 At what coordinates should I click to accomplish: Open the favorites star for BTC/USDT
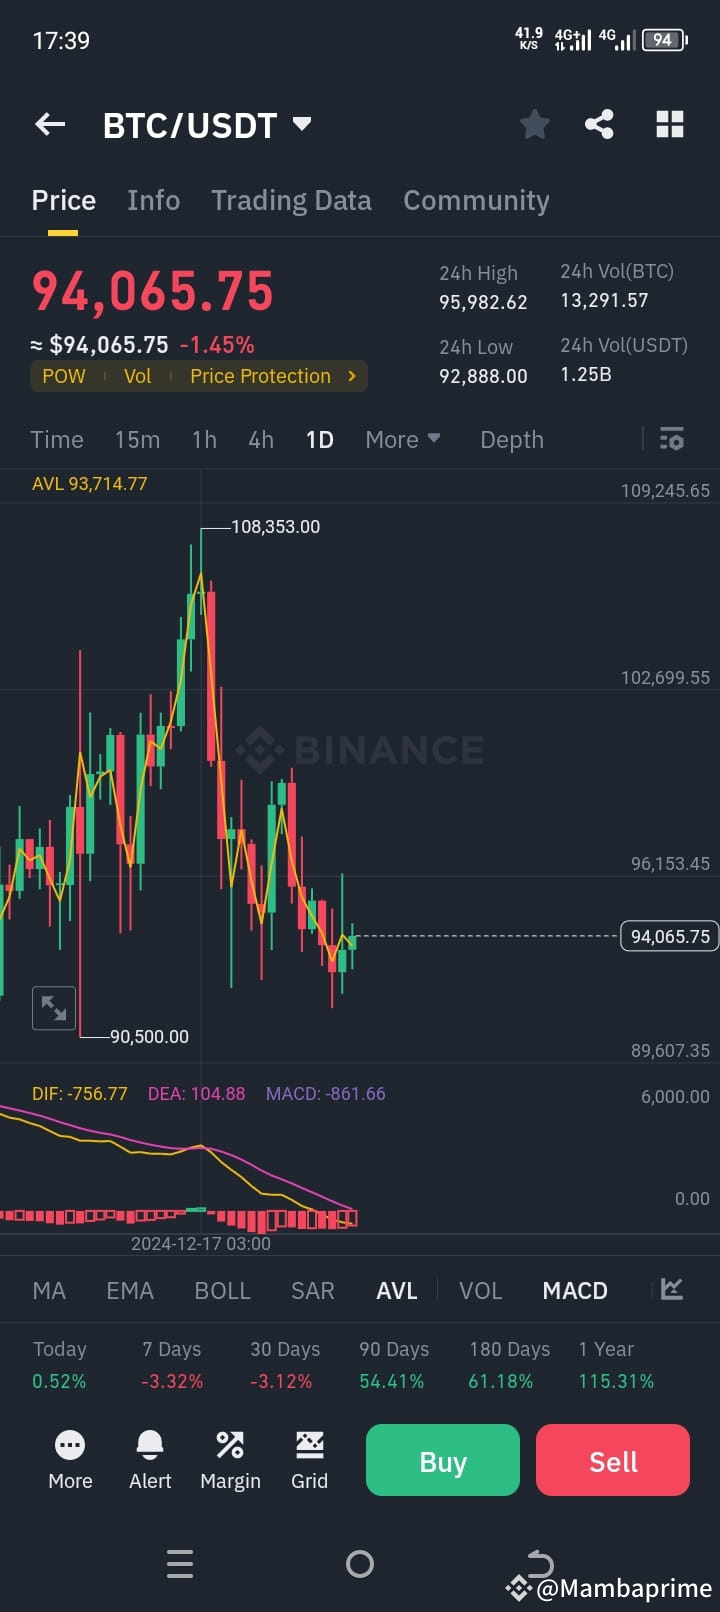click(x=534, y=124)
